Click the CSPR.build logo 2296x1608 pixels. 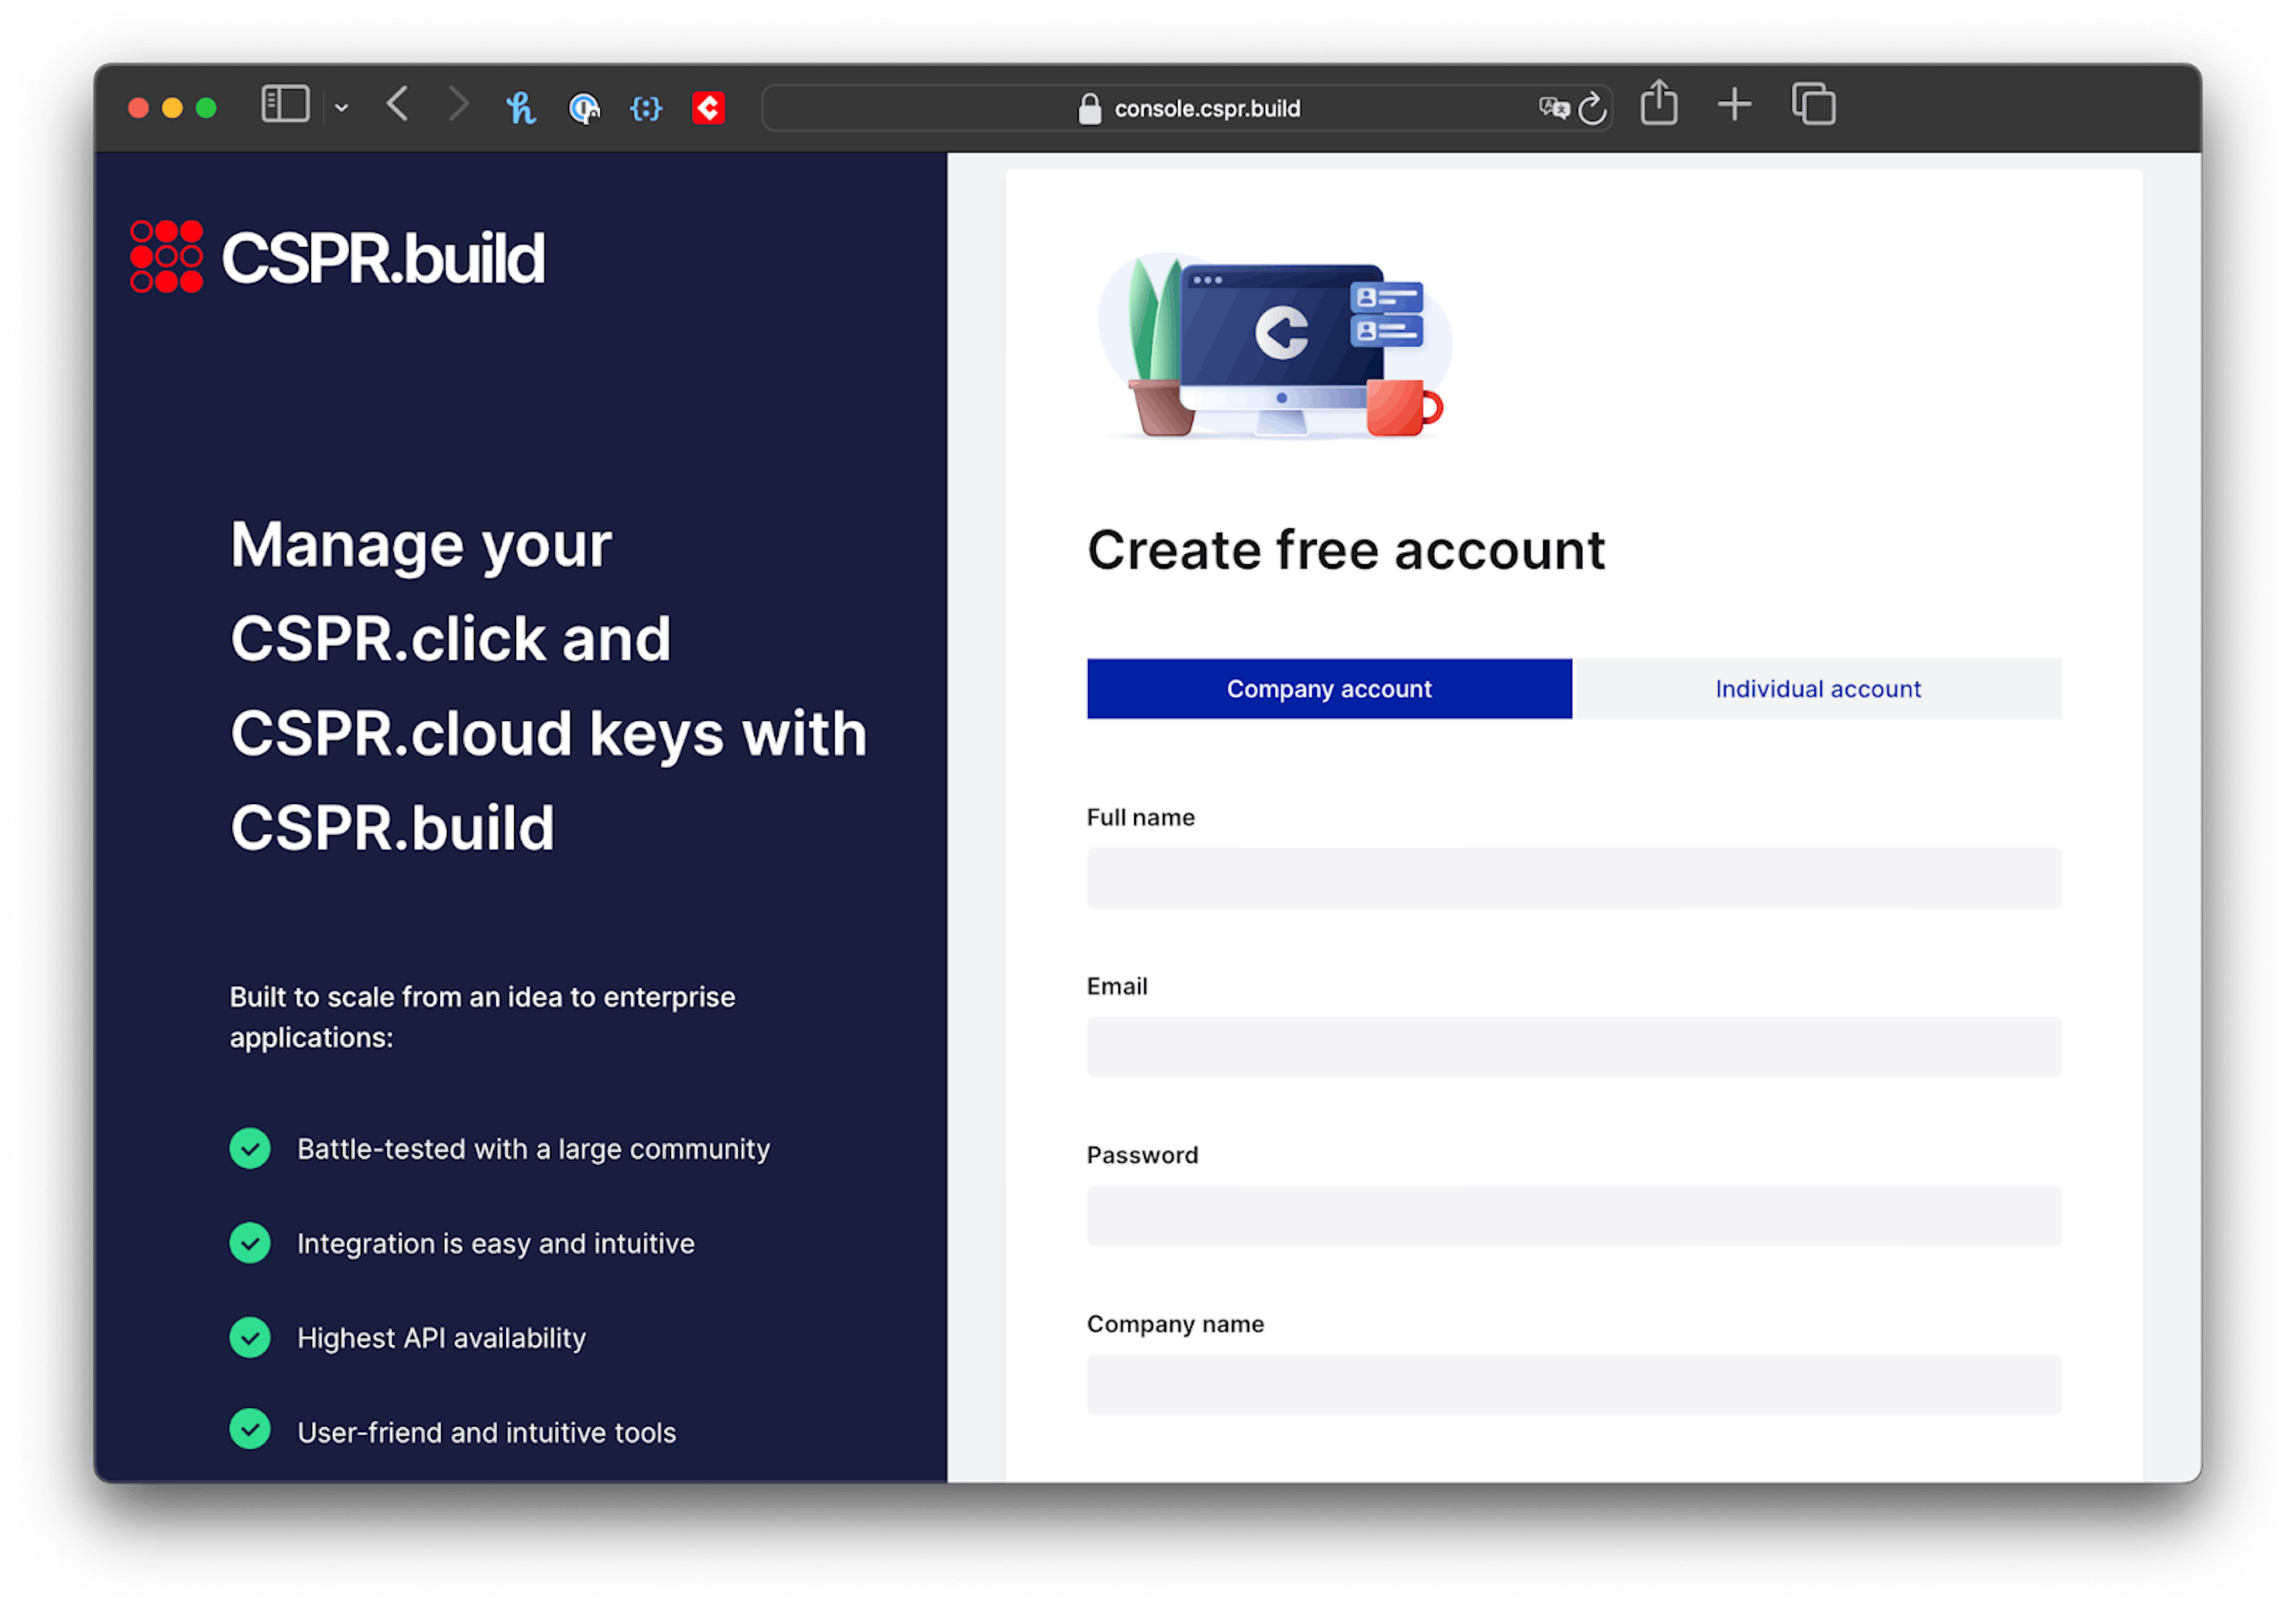pyautogui.click(x=338, y=258)
